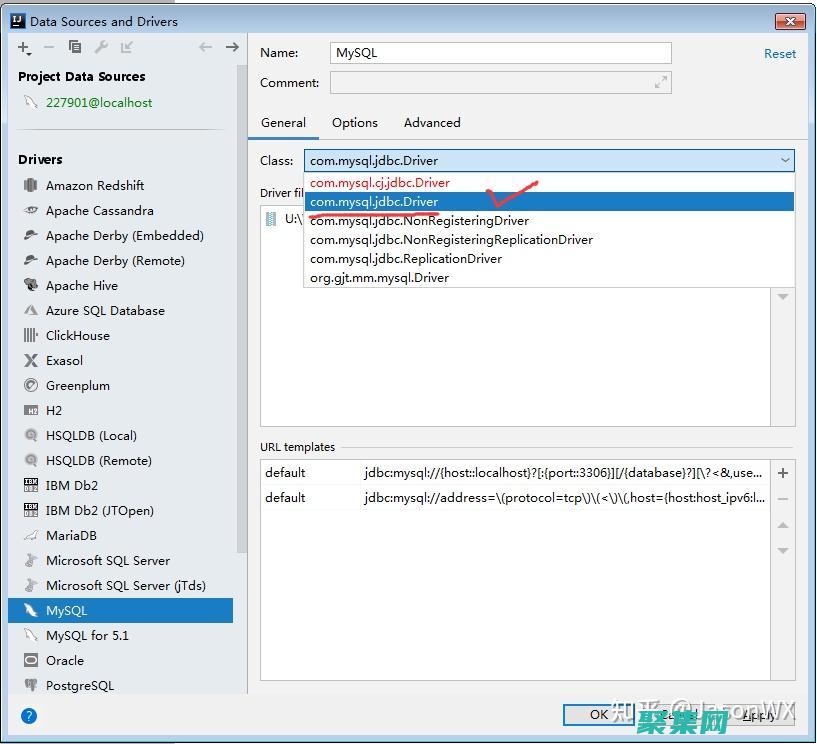Choose com.mysql.cj.jdbc.Driver from the class list
This screenshot has width=817, height=744.
tap(380, 183)
